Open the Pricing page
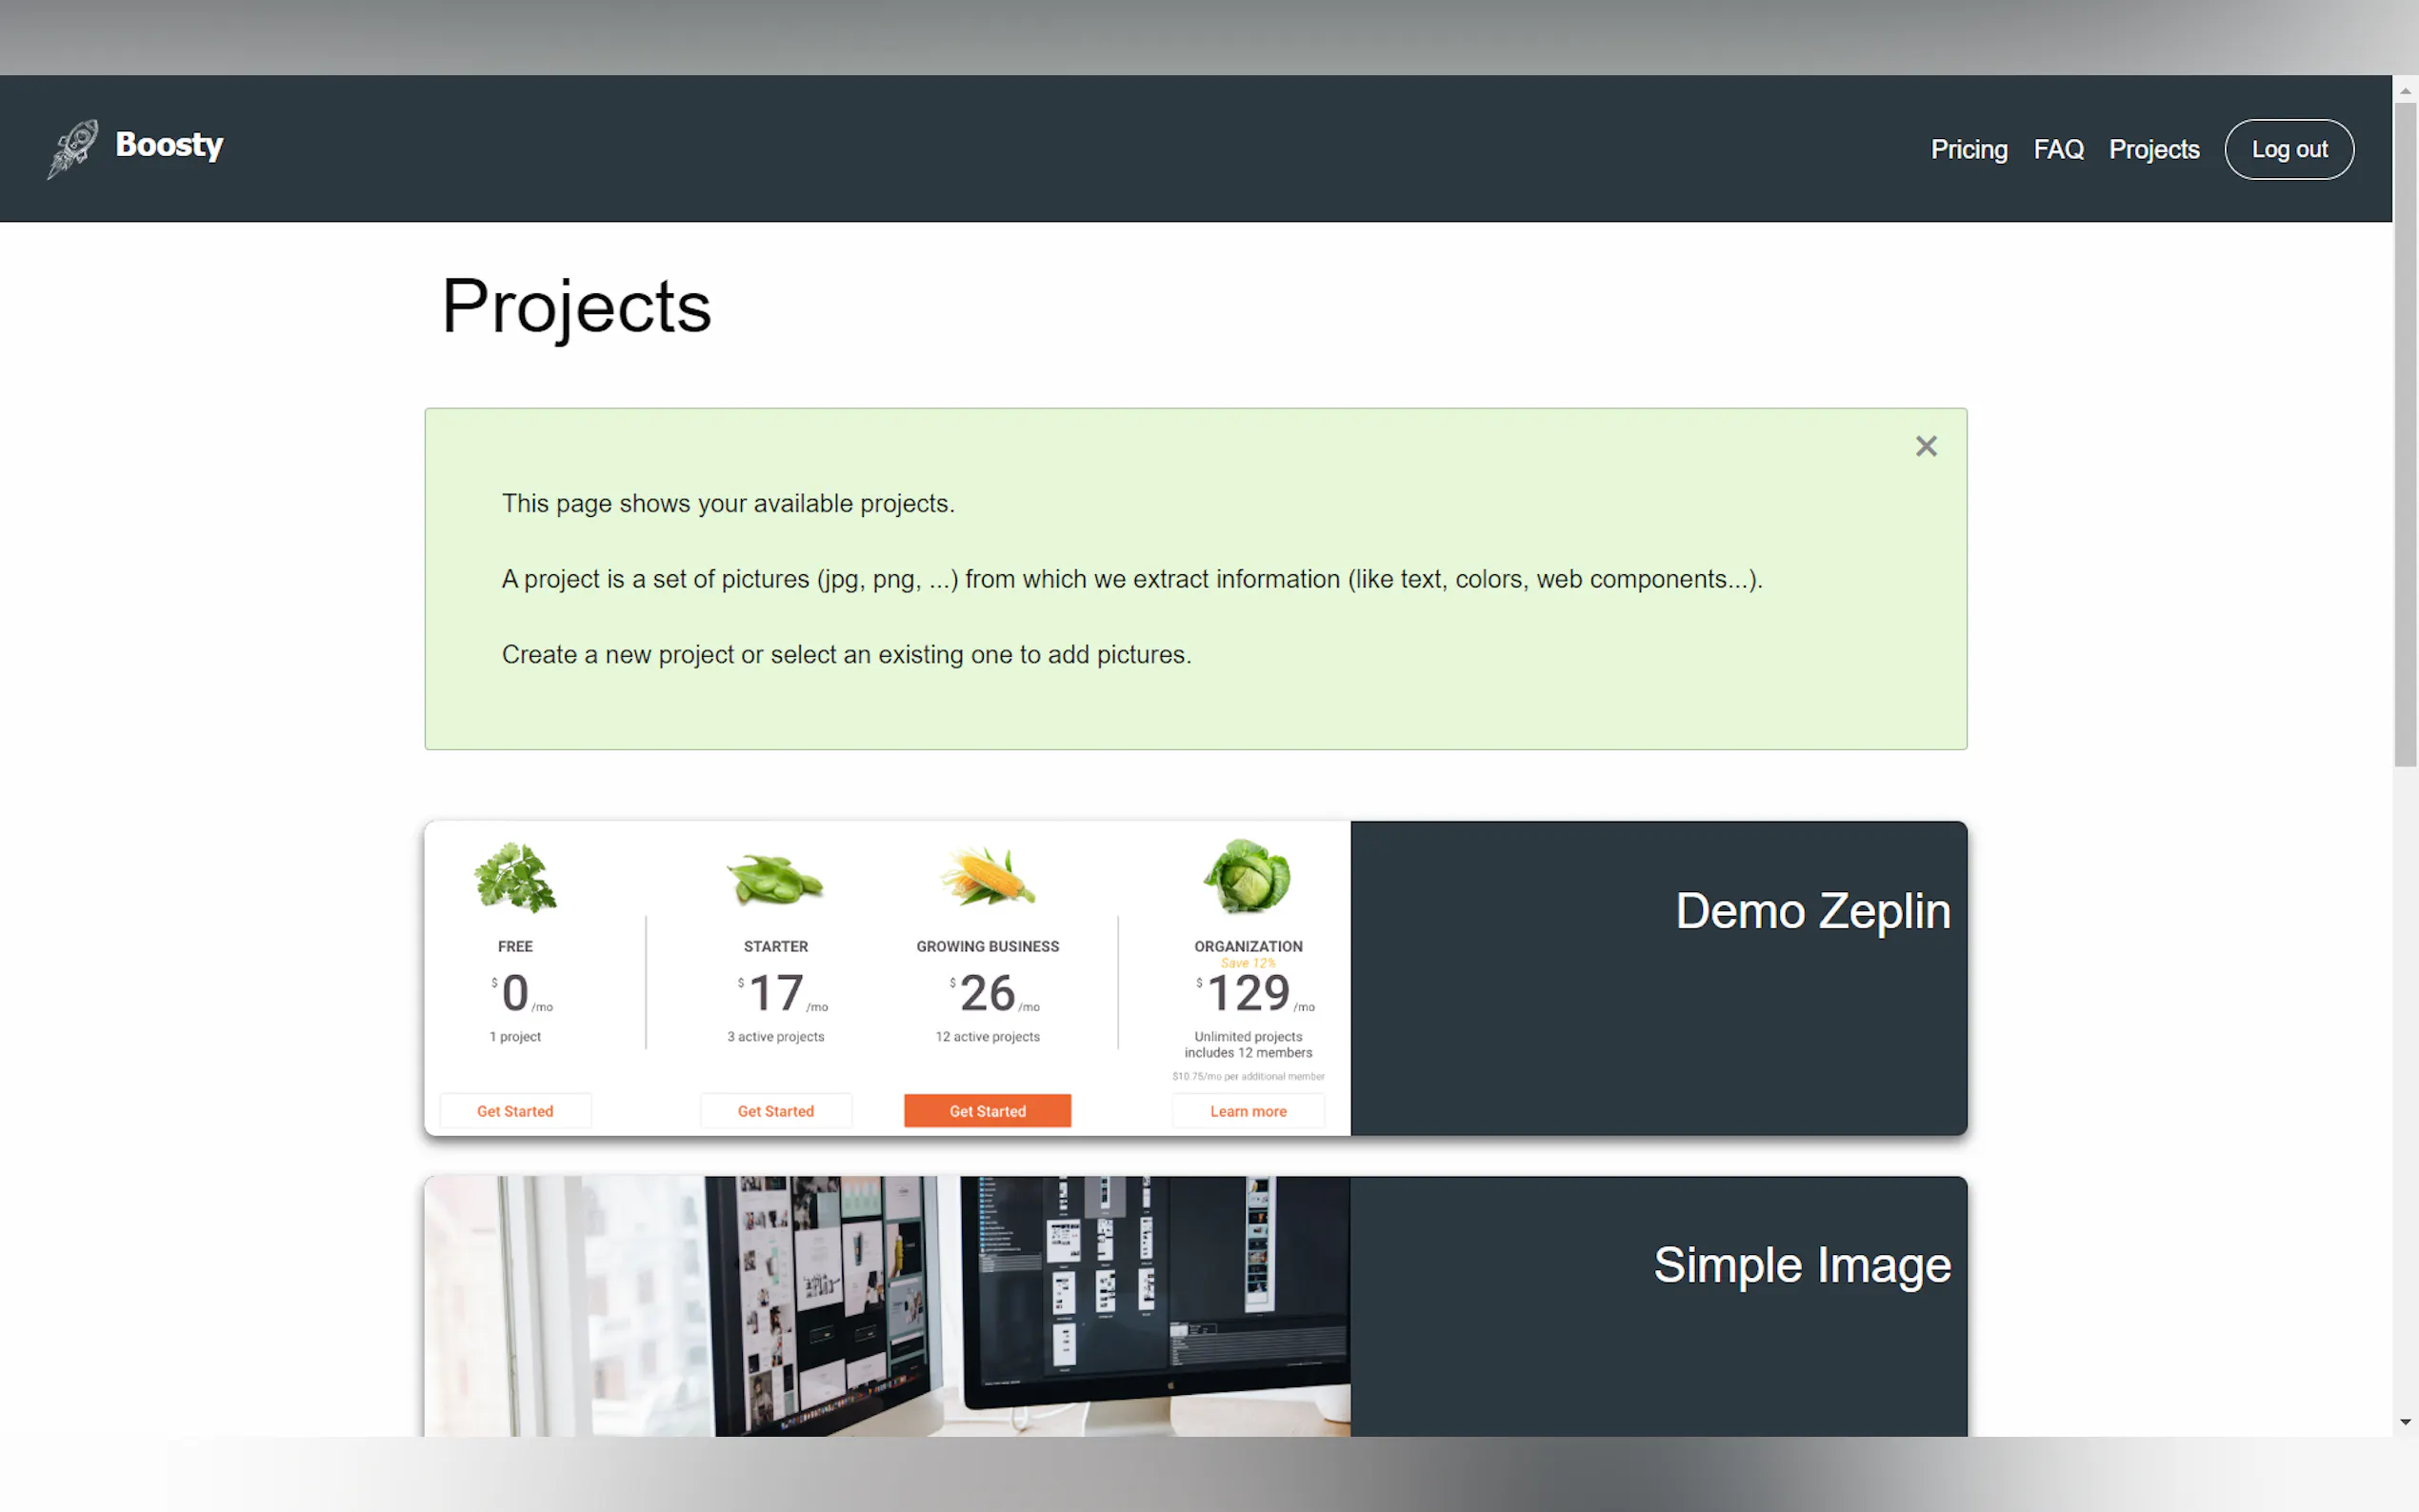This screenshot has height=1512, width=2419. click(1968, 149)
